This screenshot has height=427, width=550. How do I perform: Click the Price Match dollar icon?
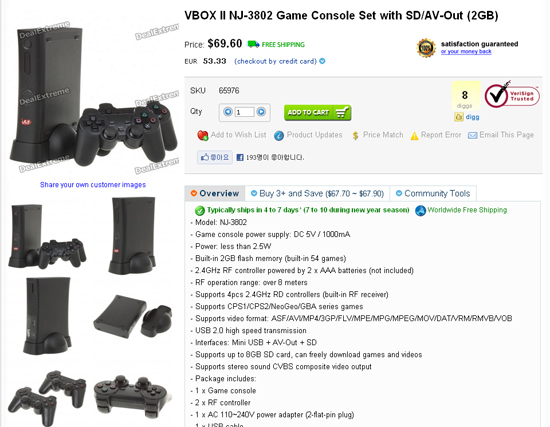point(355,135)
